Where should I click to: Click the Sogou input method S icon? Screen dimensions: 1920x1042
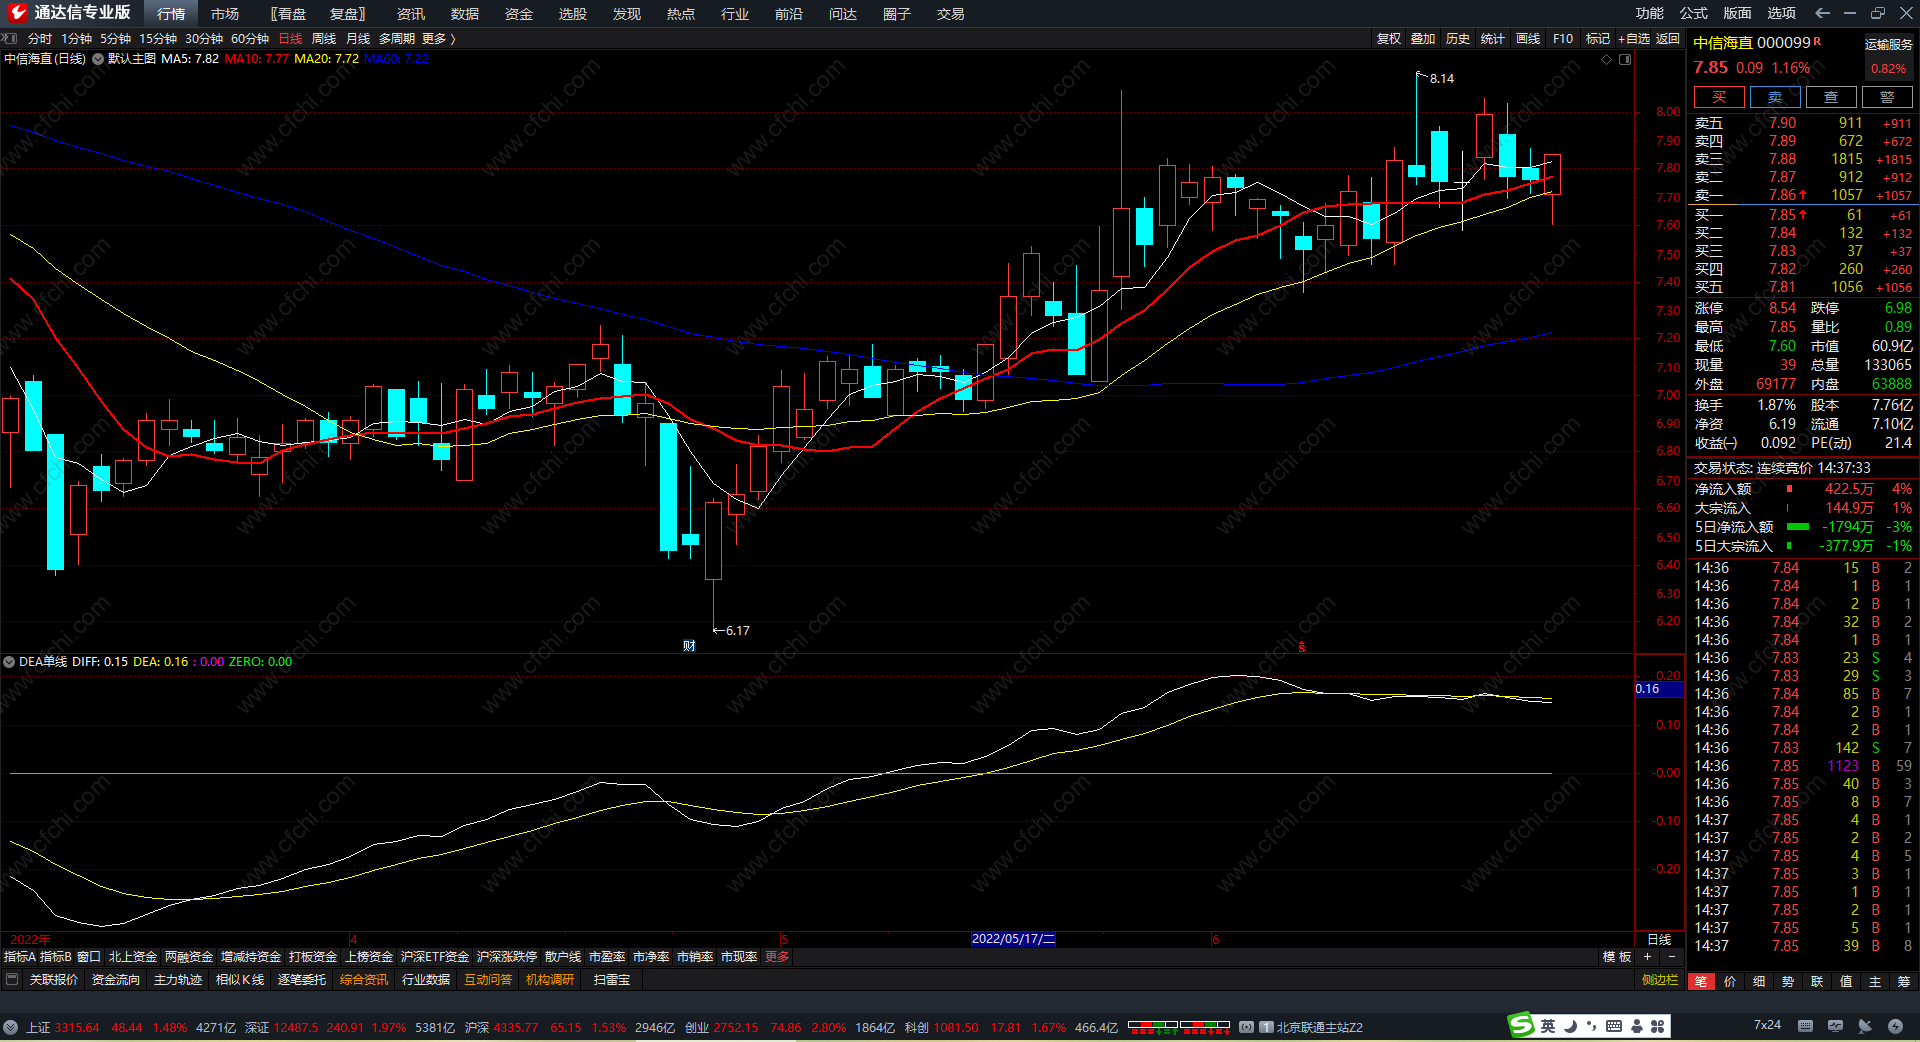point(1521,1025)
